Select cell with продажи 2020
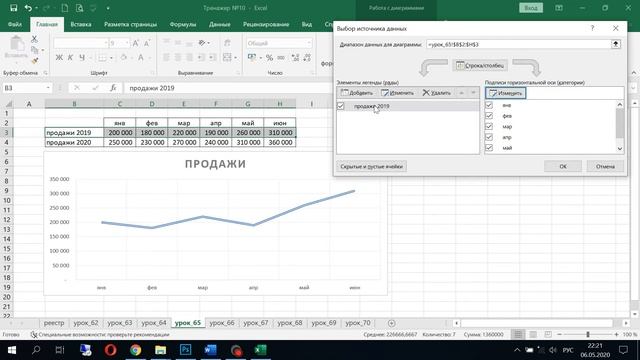 coord(74,142)
